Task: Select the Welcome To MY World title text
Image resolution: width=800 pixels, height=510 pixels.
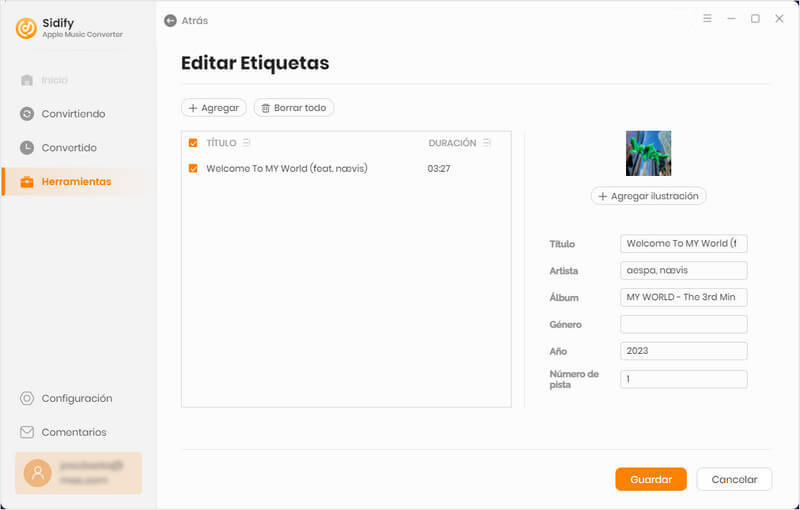Action: coord(287,168)
